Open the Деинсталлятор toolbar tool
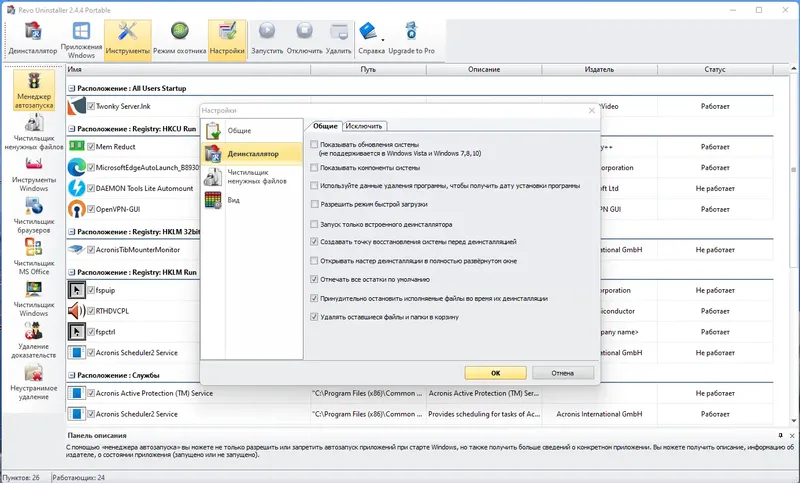 click(x=33, y=40)
